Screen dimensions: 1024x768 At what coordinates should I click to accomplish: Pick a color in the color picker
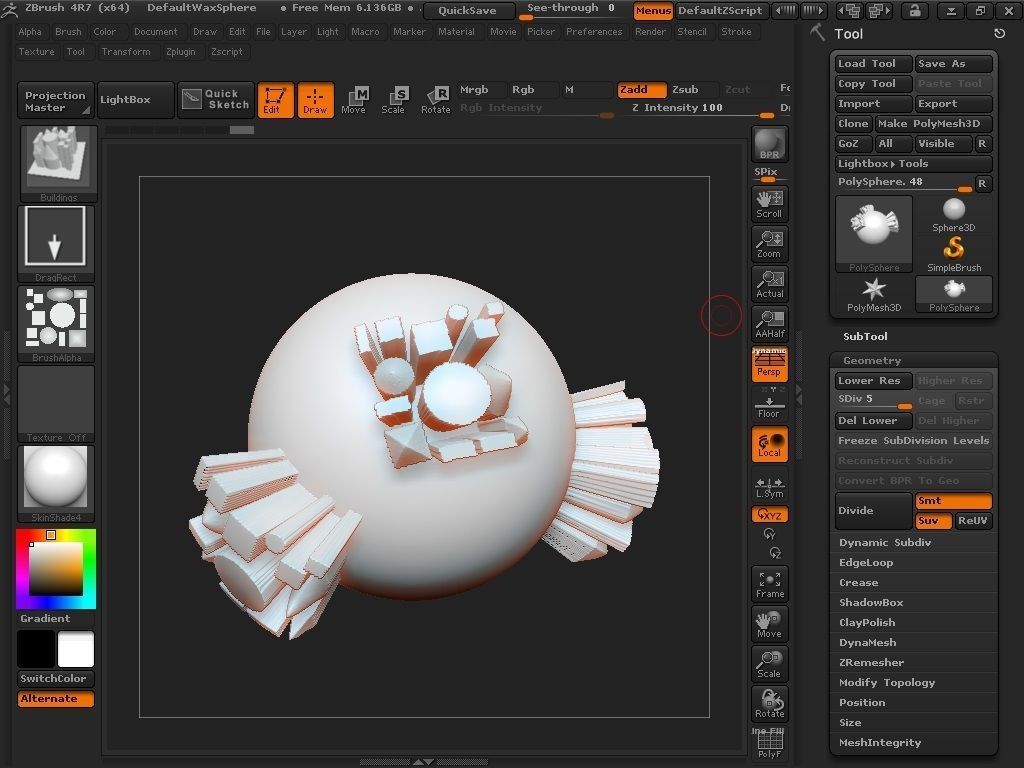click(56, 569)
